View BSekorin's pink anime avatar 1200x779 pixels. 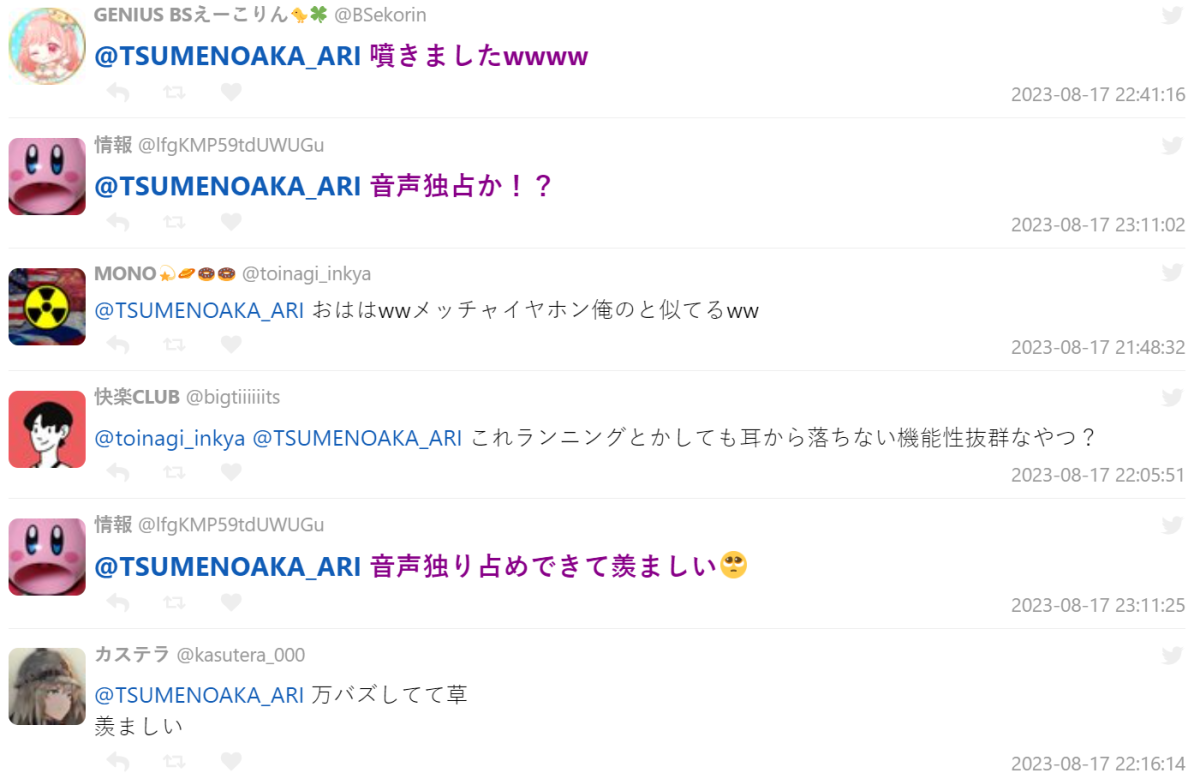[47, 46]
